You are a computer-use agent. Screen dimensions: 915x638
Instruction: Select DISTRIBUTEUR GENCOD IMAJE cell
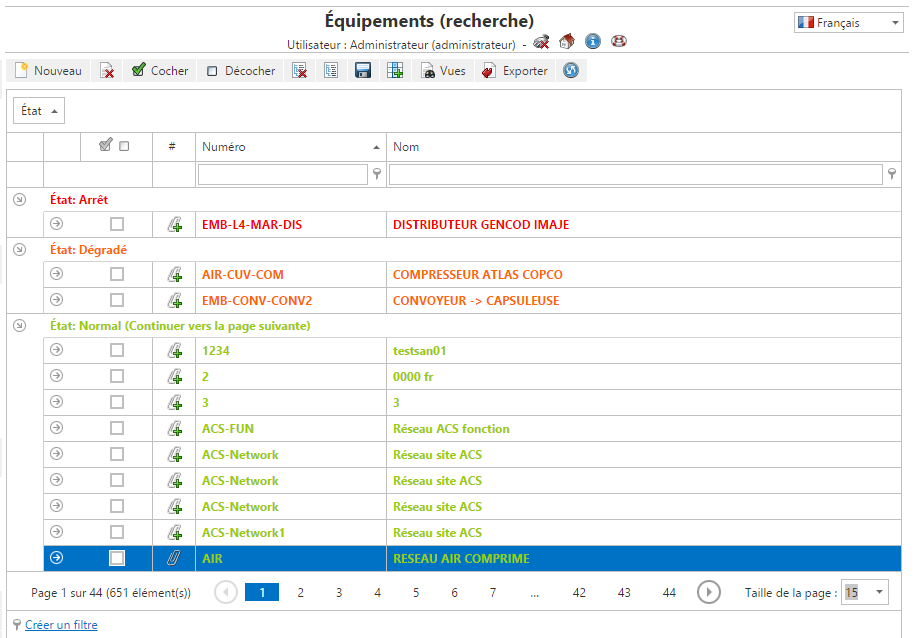(644, 225)
